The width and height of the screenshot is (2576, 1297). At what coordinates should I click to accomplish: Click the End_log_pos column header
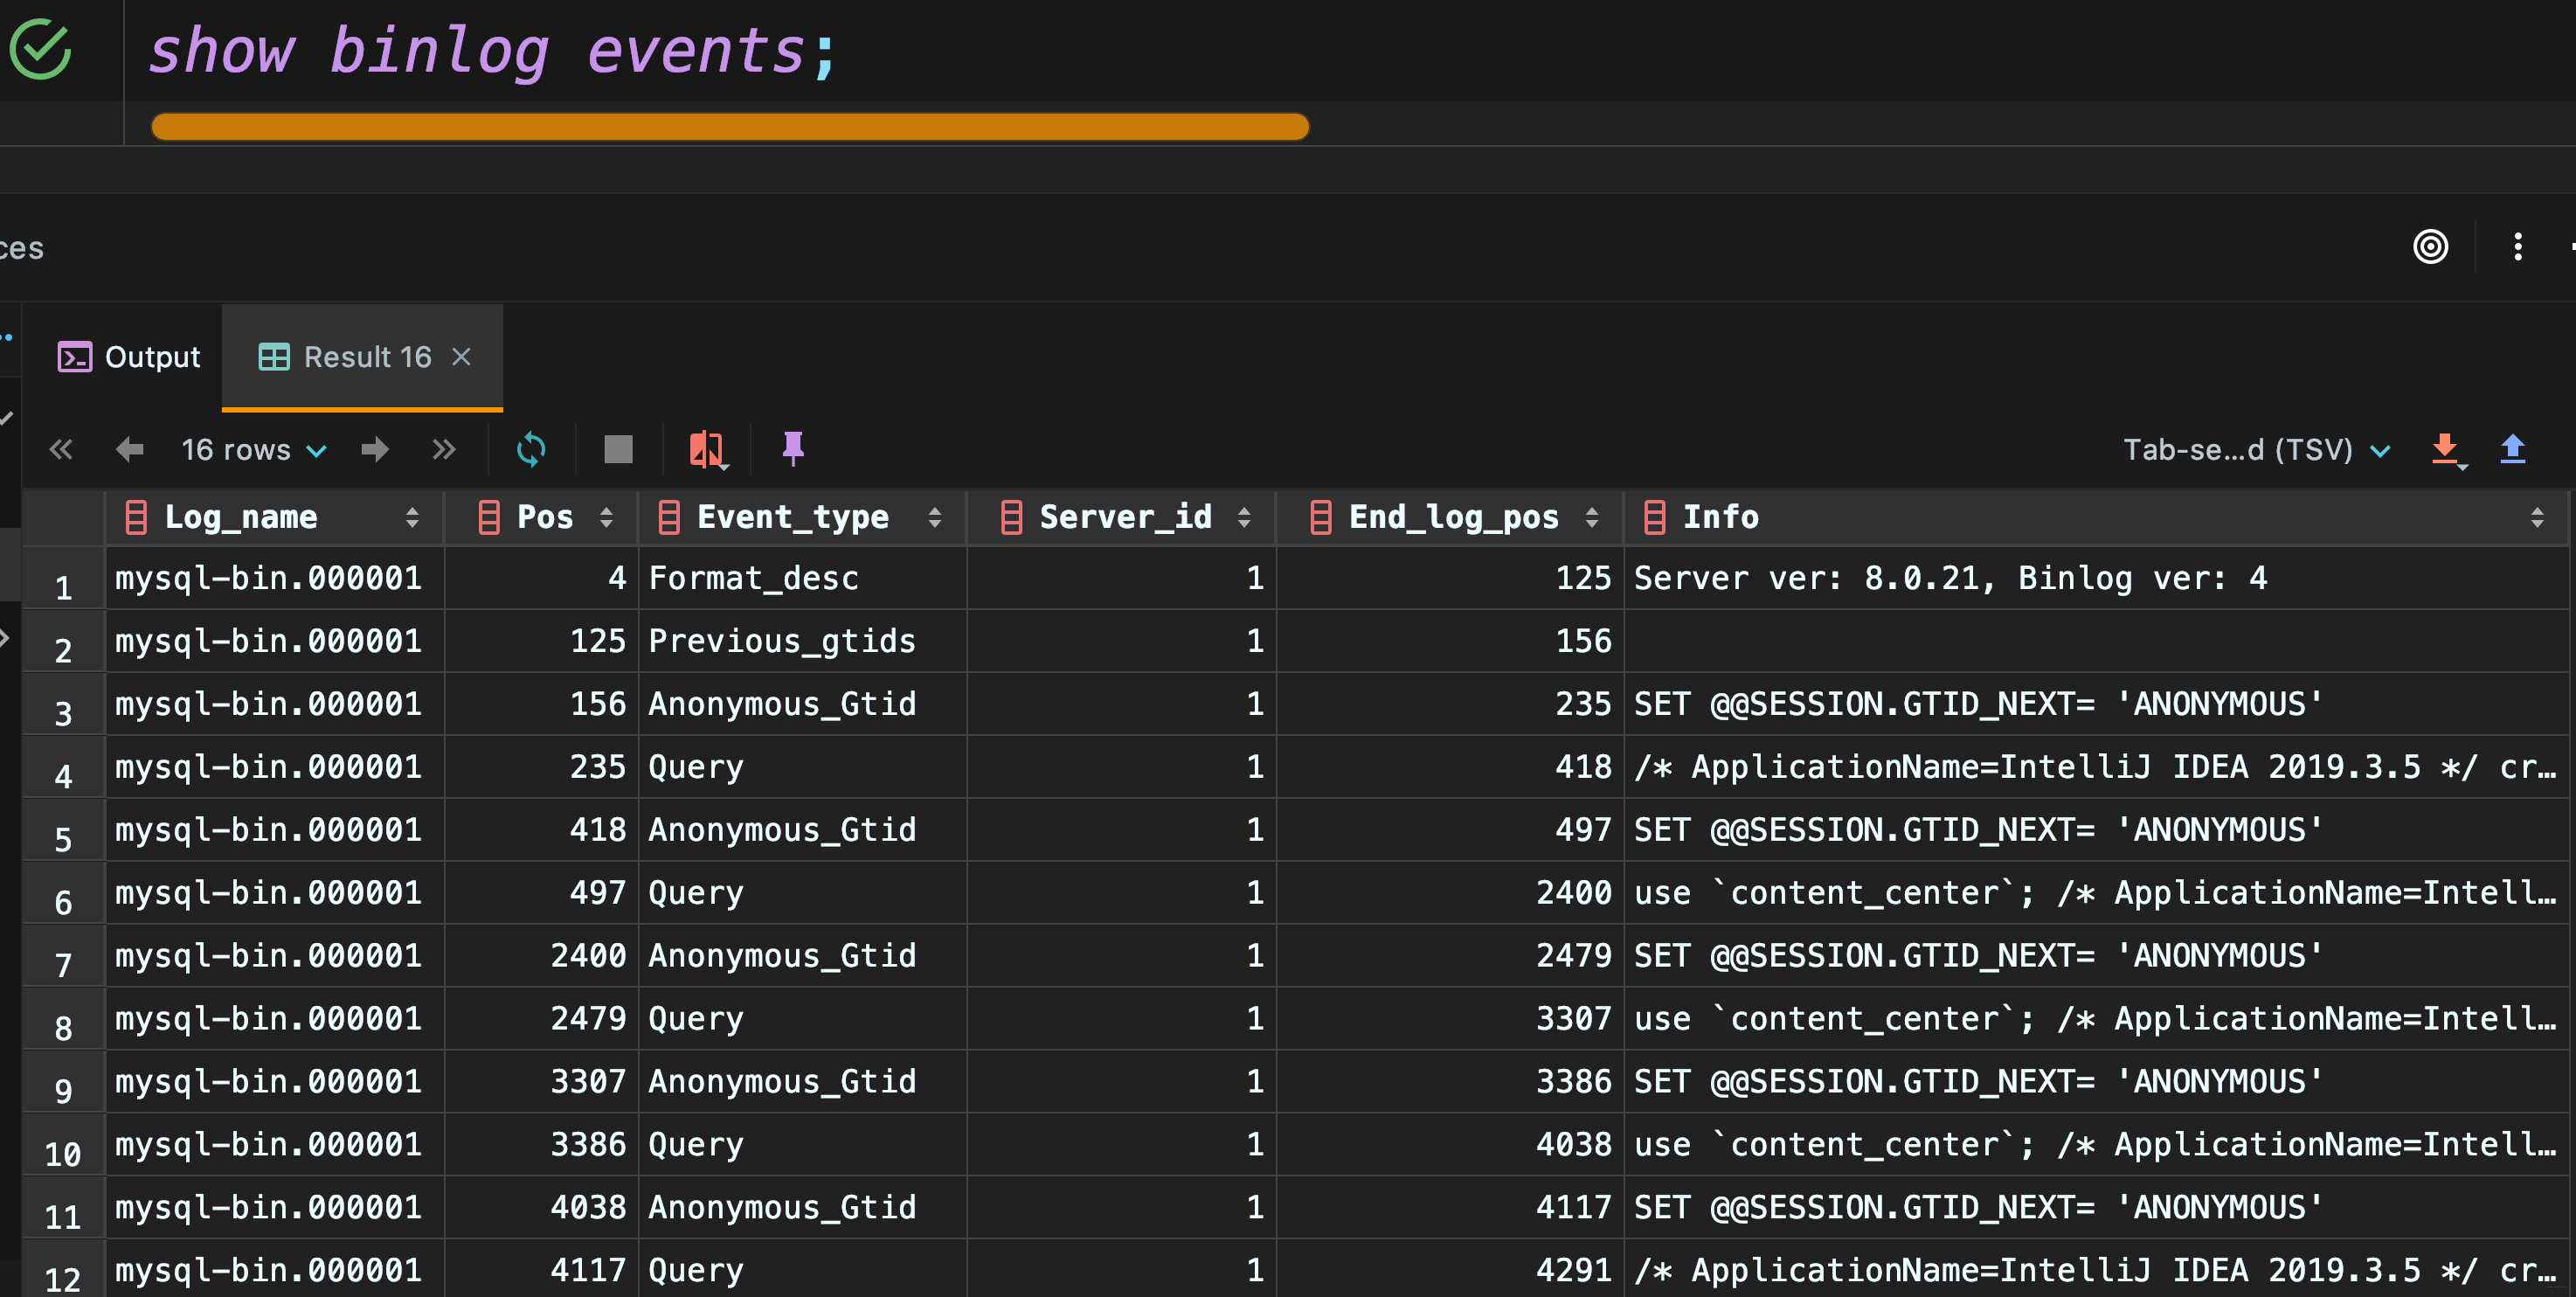(1452, 517)
